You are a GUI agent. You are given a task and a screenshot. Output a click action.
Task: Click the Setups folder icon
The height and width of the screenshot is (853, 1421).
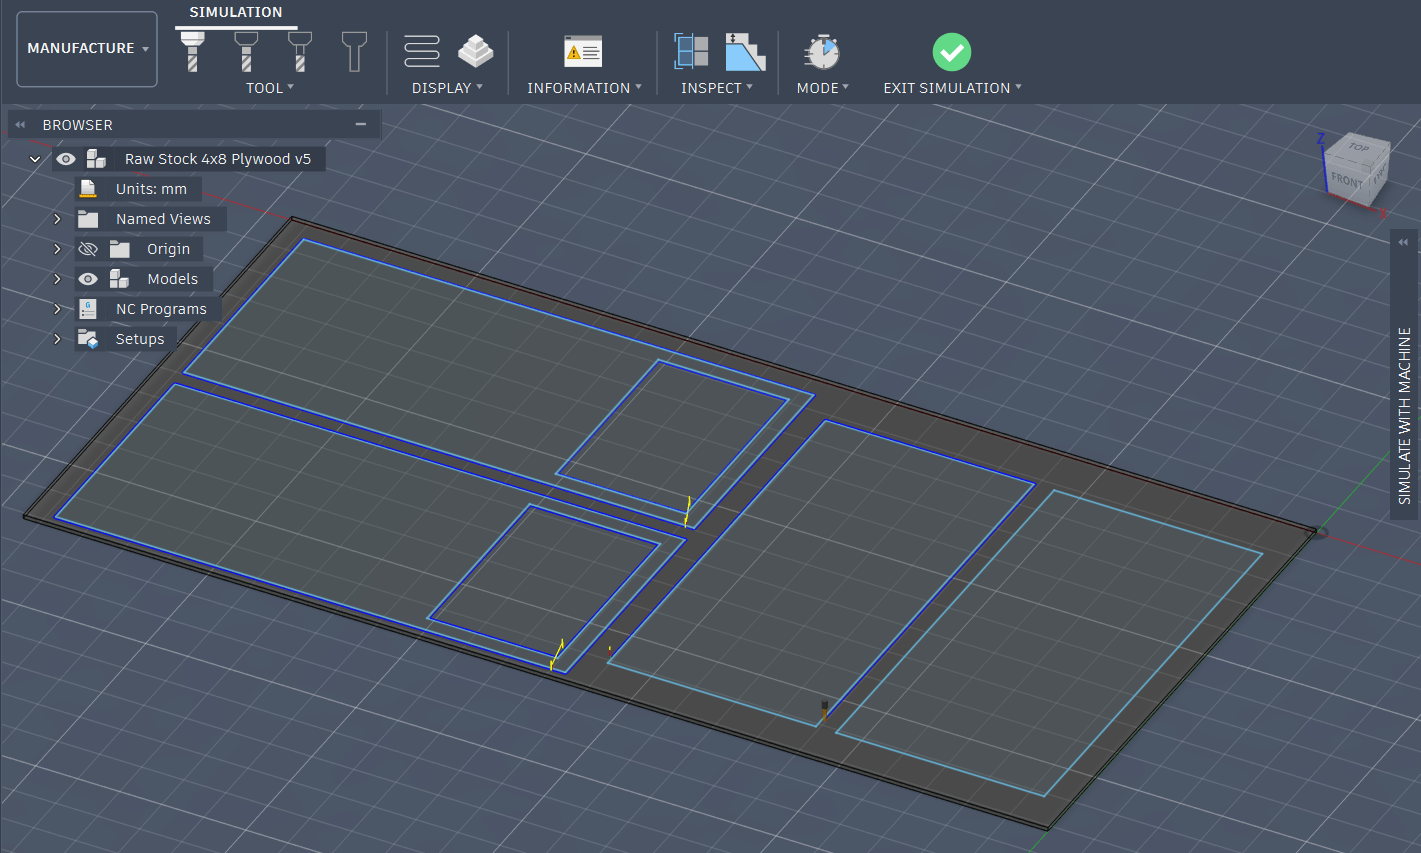point(88,339)
